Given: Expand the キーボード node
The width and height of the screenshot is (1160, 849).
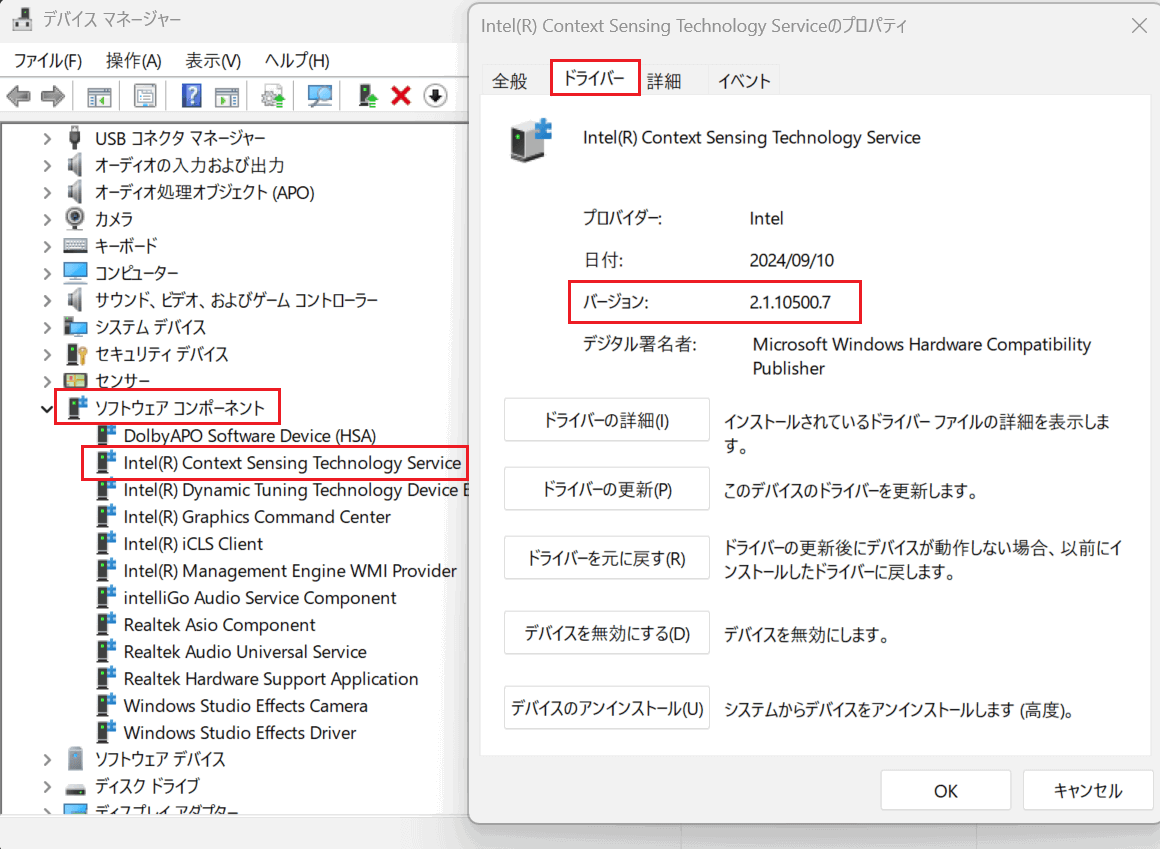Looking at the screenshot, I should coord(47,246).
